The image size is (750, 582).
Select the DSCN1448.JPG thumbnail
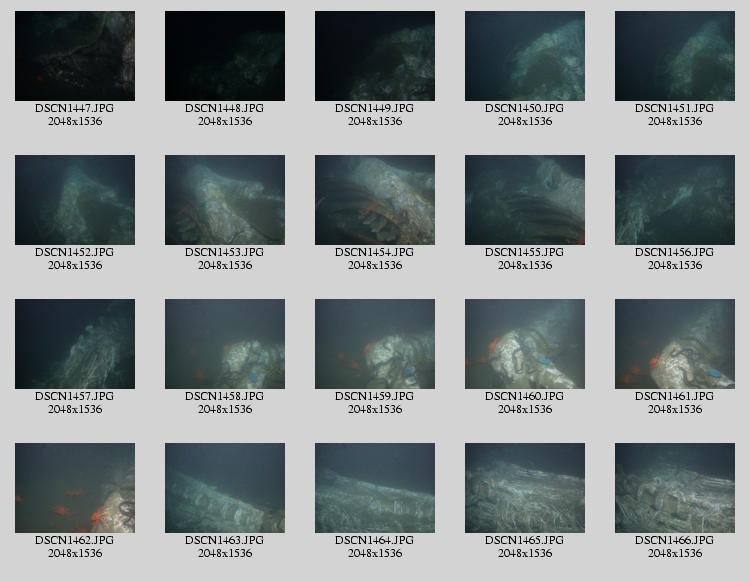point(225,56)
